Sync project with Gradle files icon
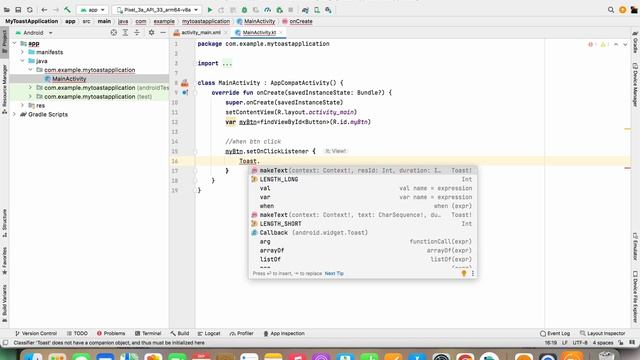Viewport: 640px width, 360px height. click(x=305, y=10)
